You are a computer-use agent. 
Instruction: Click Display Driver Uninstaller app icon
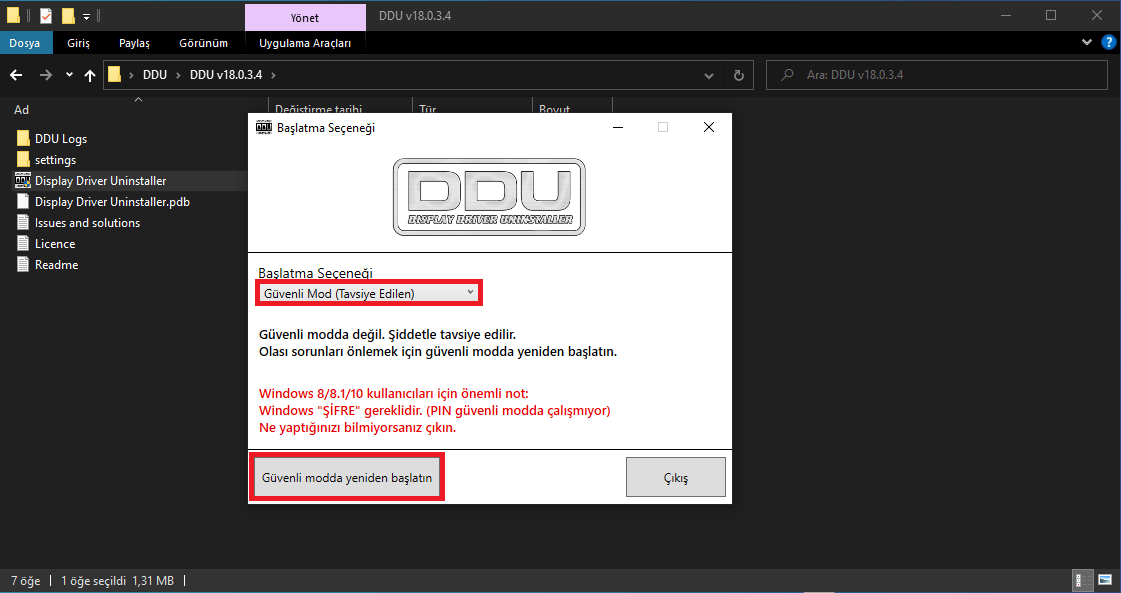point(23,180)
